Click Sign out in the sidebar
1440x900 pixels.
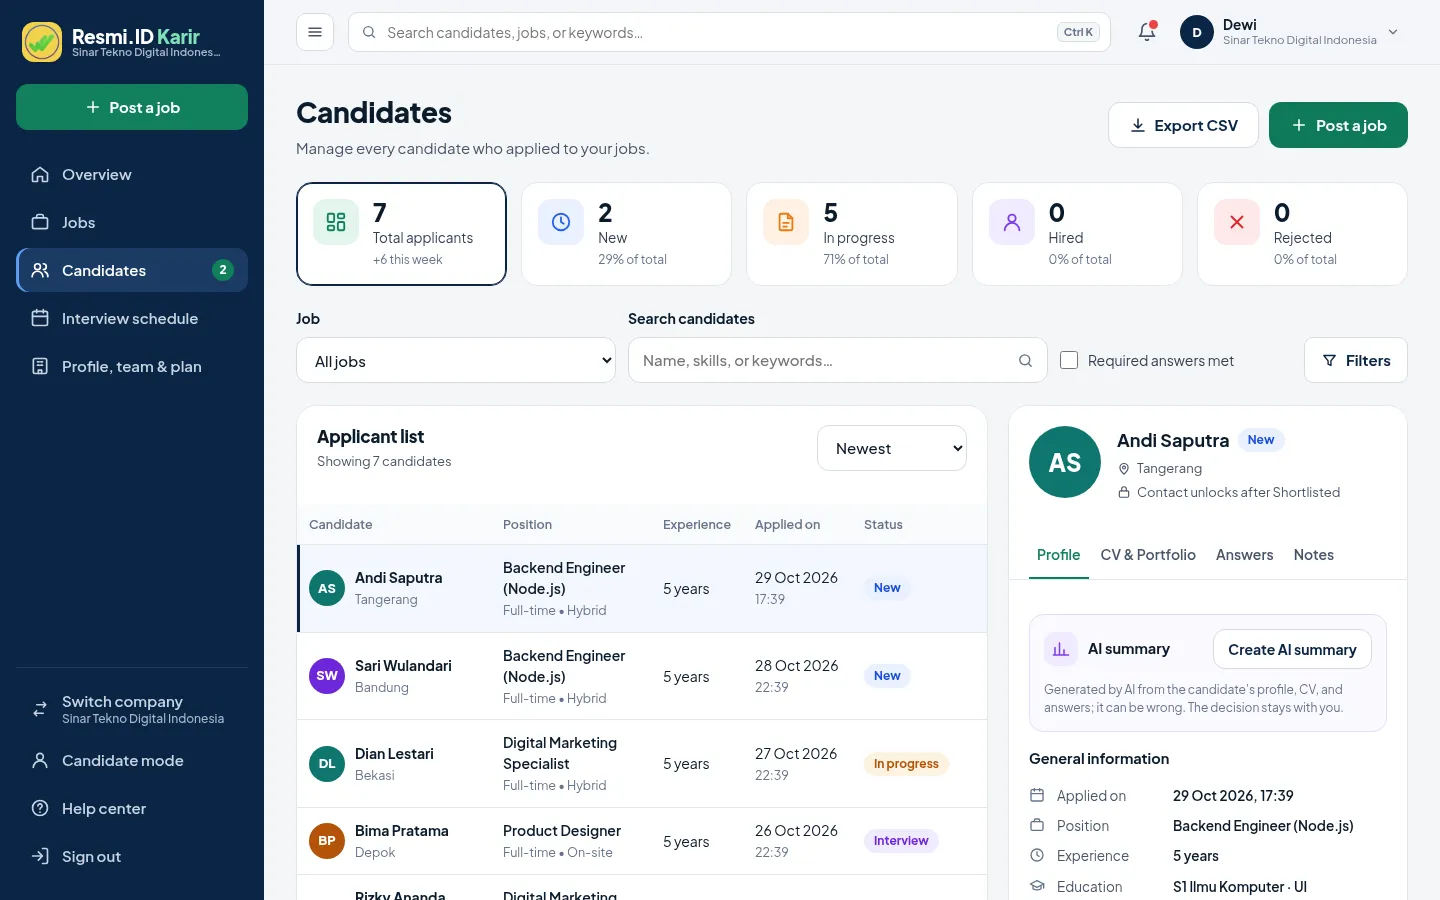(x=132, y=856)
